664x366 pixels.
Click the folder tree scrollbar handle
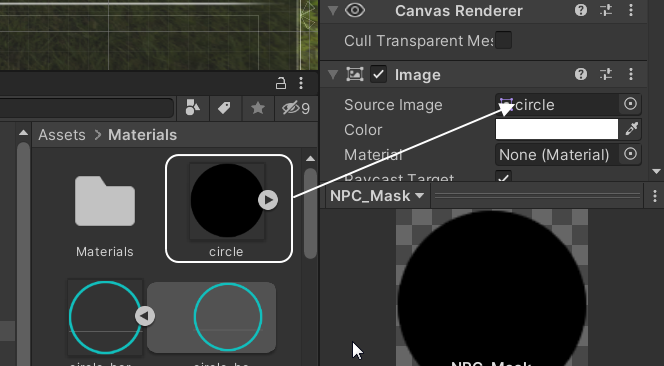(23, 254)
